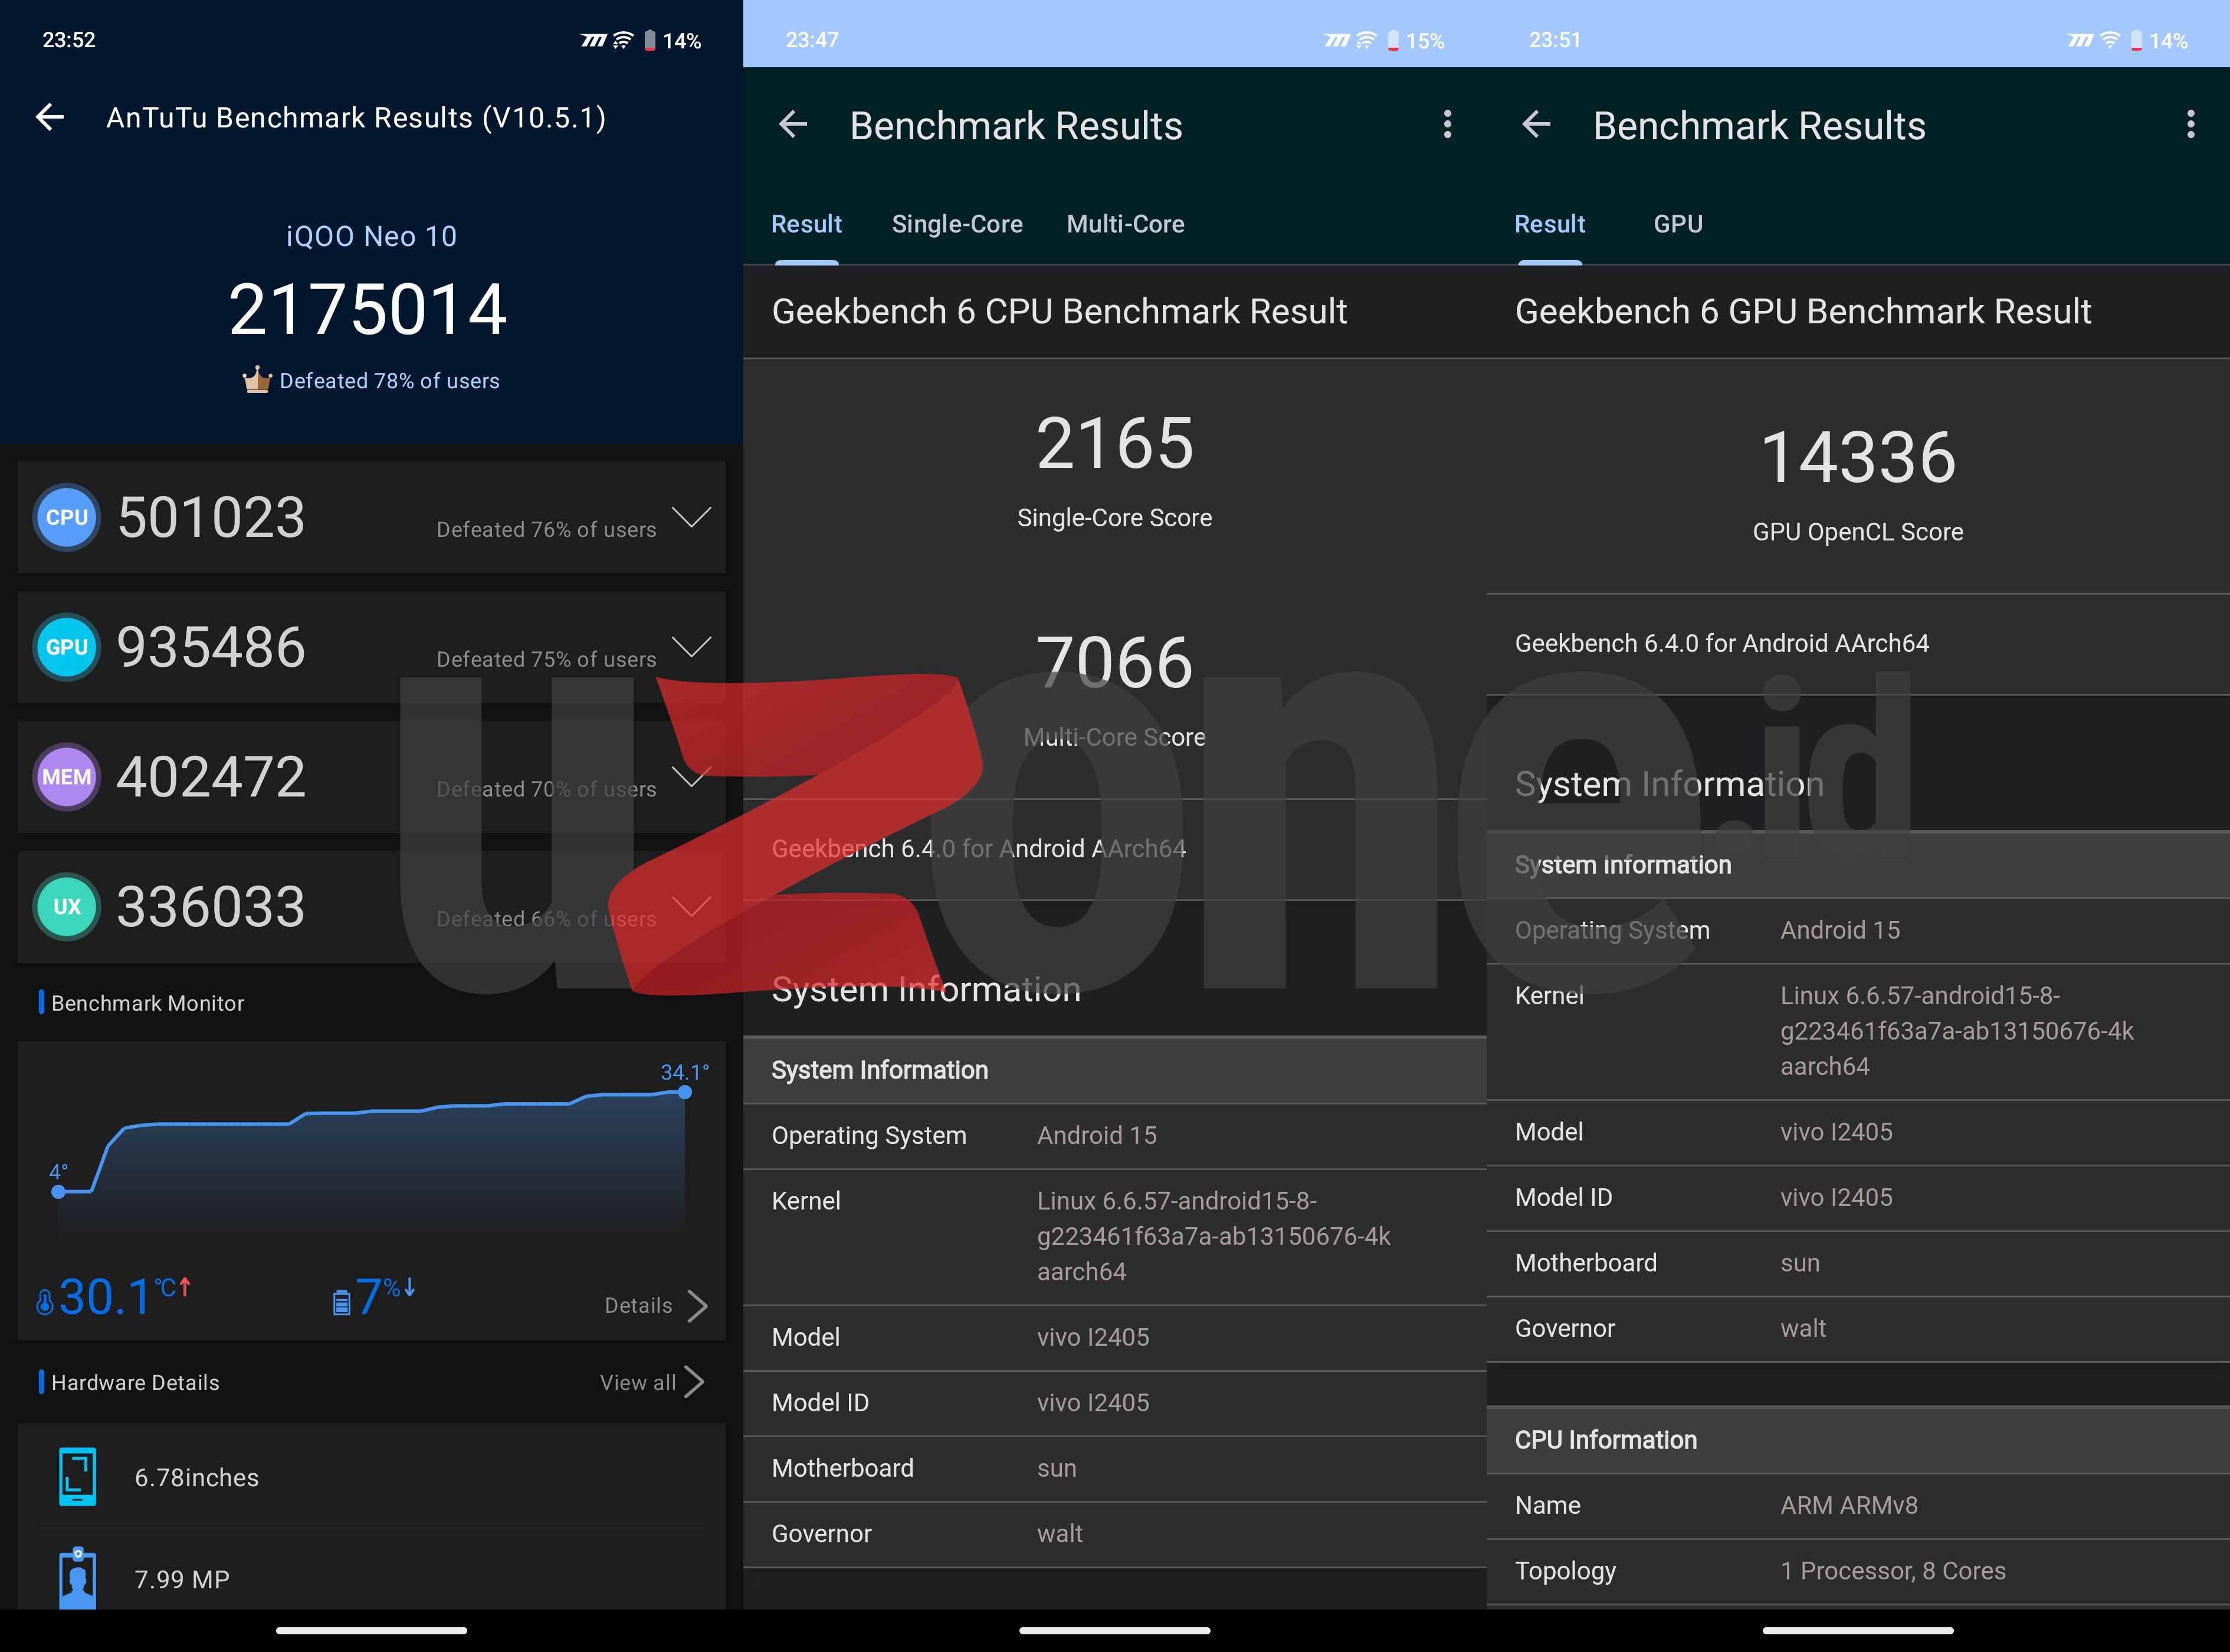Tap Governor walt row in GPU results
Image resolution: width=2230 pixels, height=1652 pixels.
[x=1858, y=1328]
